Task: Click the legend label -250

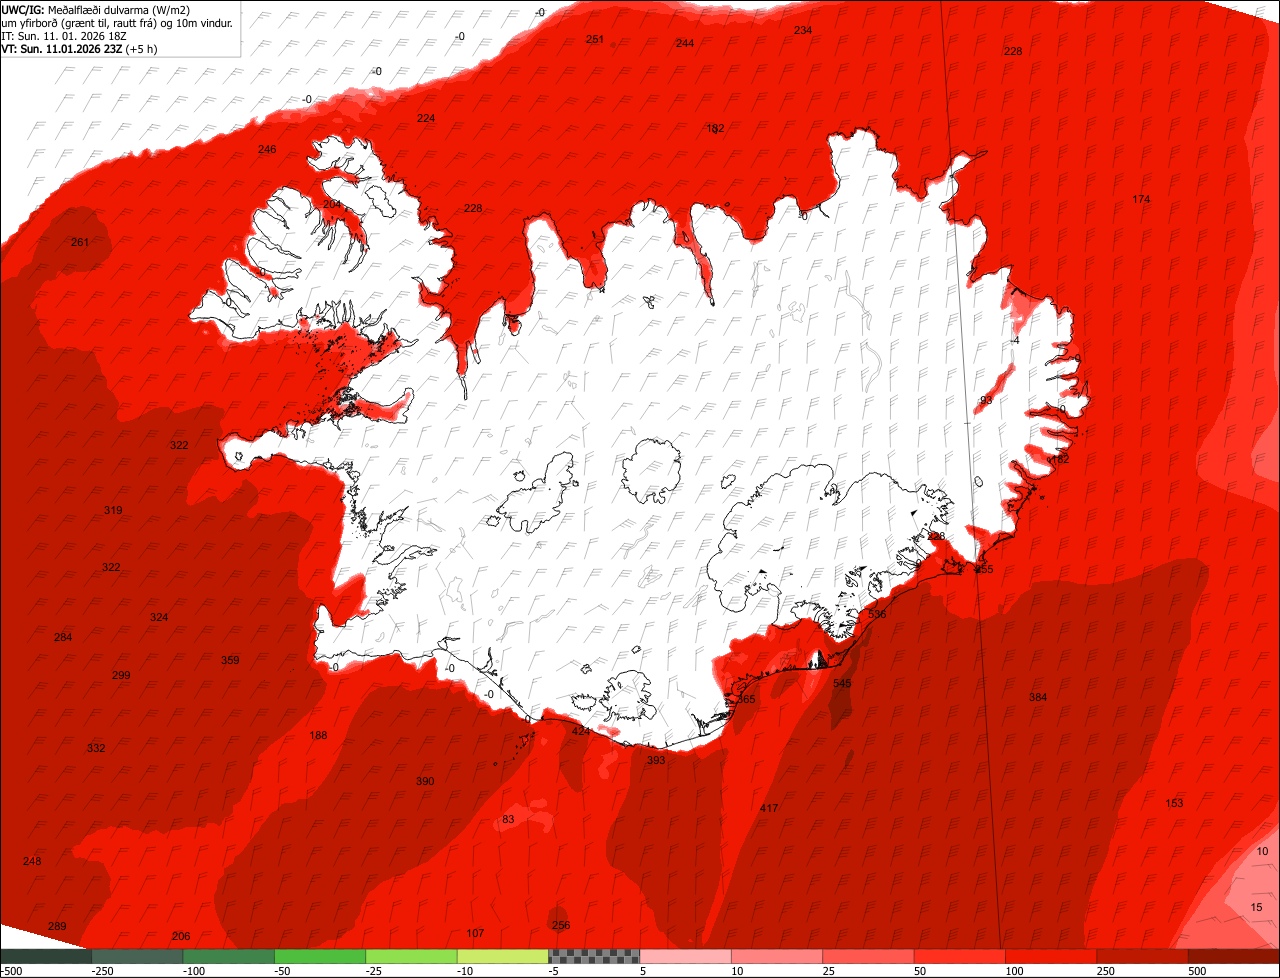Action: [101, 971]
